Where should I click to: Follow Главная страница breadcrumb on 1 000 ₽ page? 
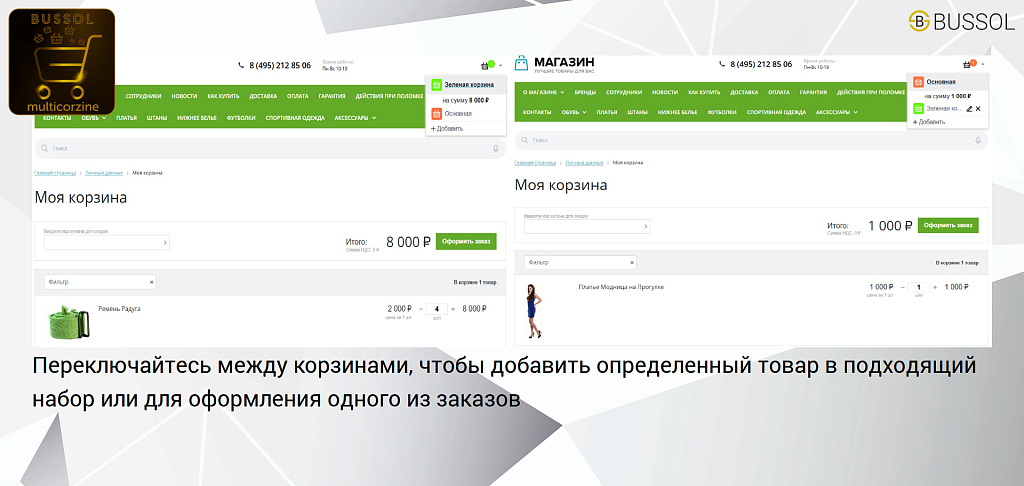(x=536, y=162)
